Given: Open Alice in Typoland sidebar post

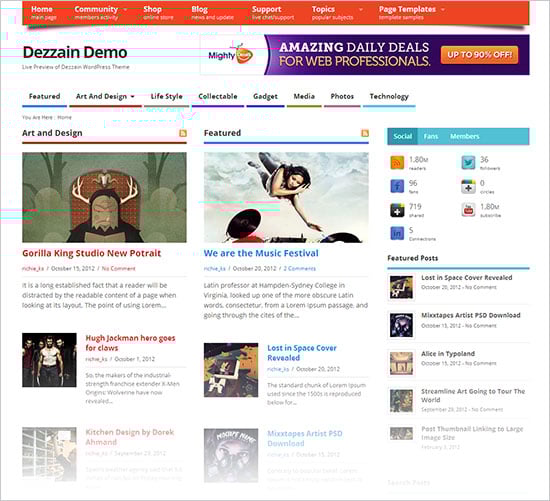Looking at the screenshot, I should coord(448,354).
